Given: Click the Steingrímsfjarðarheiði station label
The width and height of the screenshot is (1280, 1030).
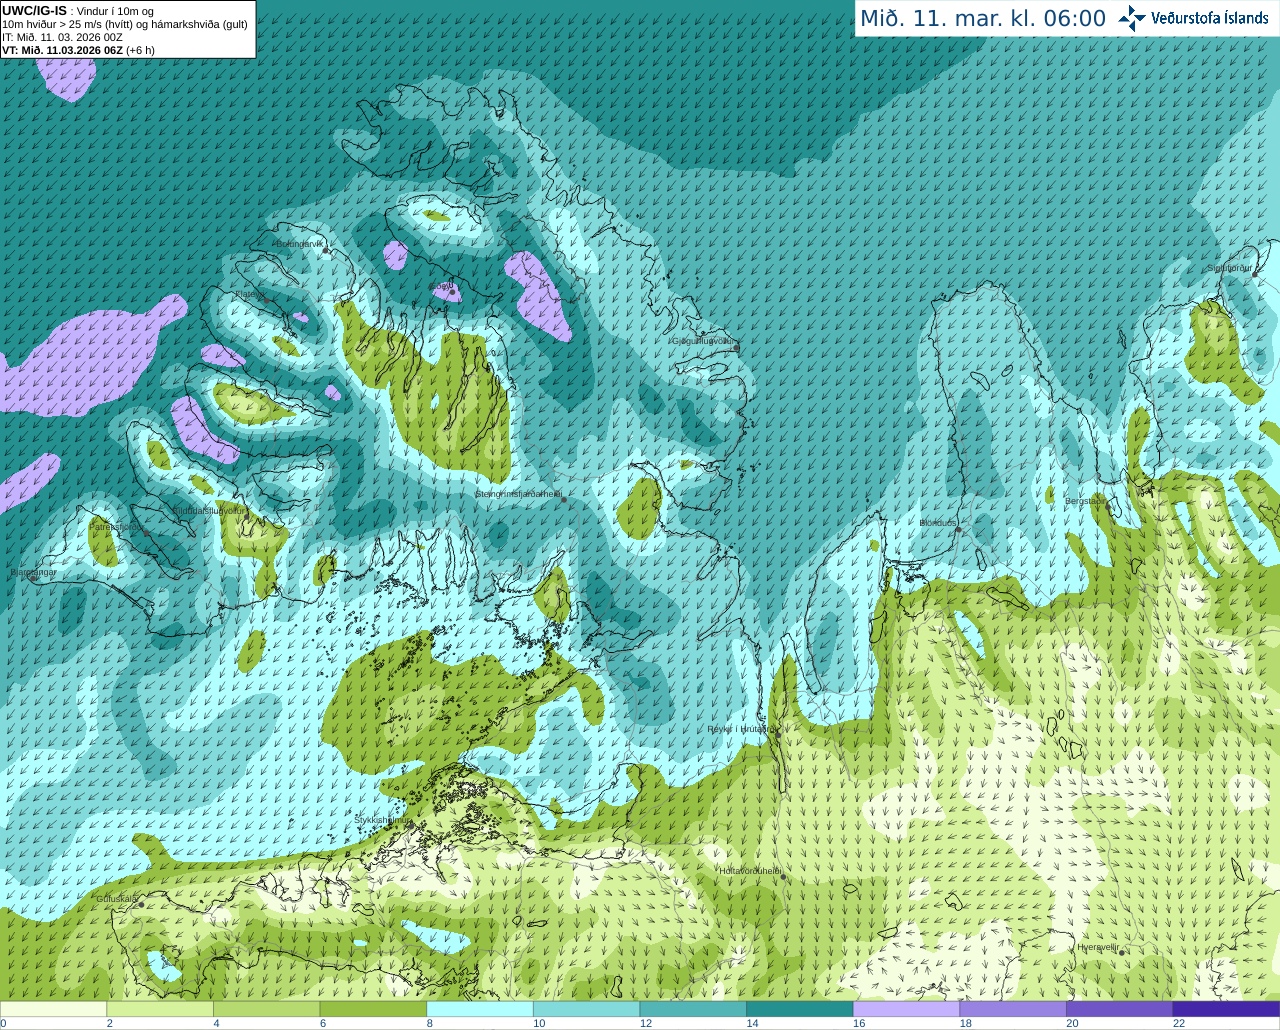Looking at the screenshot, I should [x=518, y=494].
